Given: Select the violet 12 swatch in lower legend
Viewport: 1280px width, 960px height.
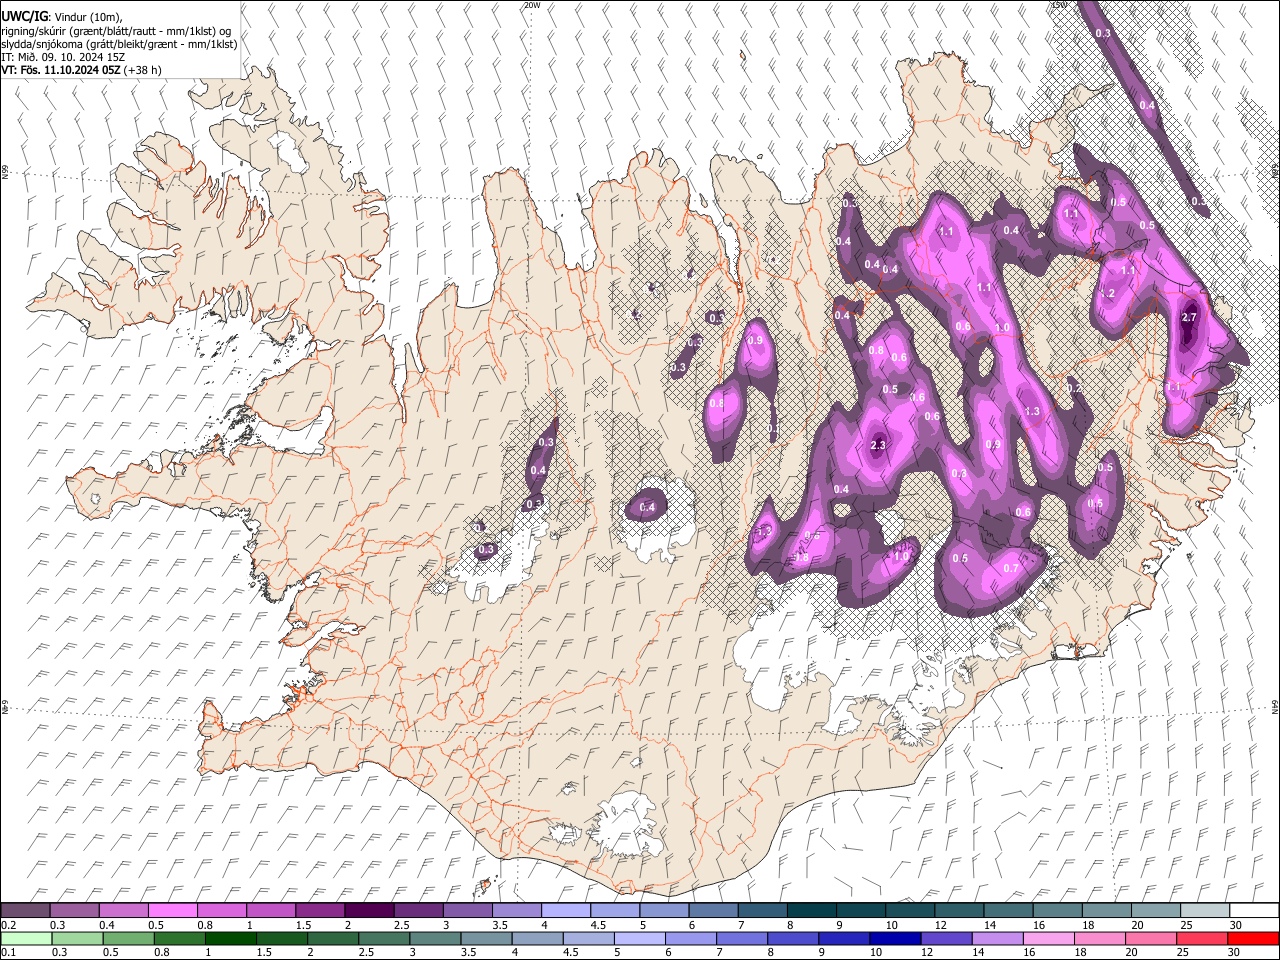Looking at the screenshot, I should point(947,939).
